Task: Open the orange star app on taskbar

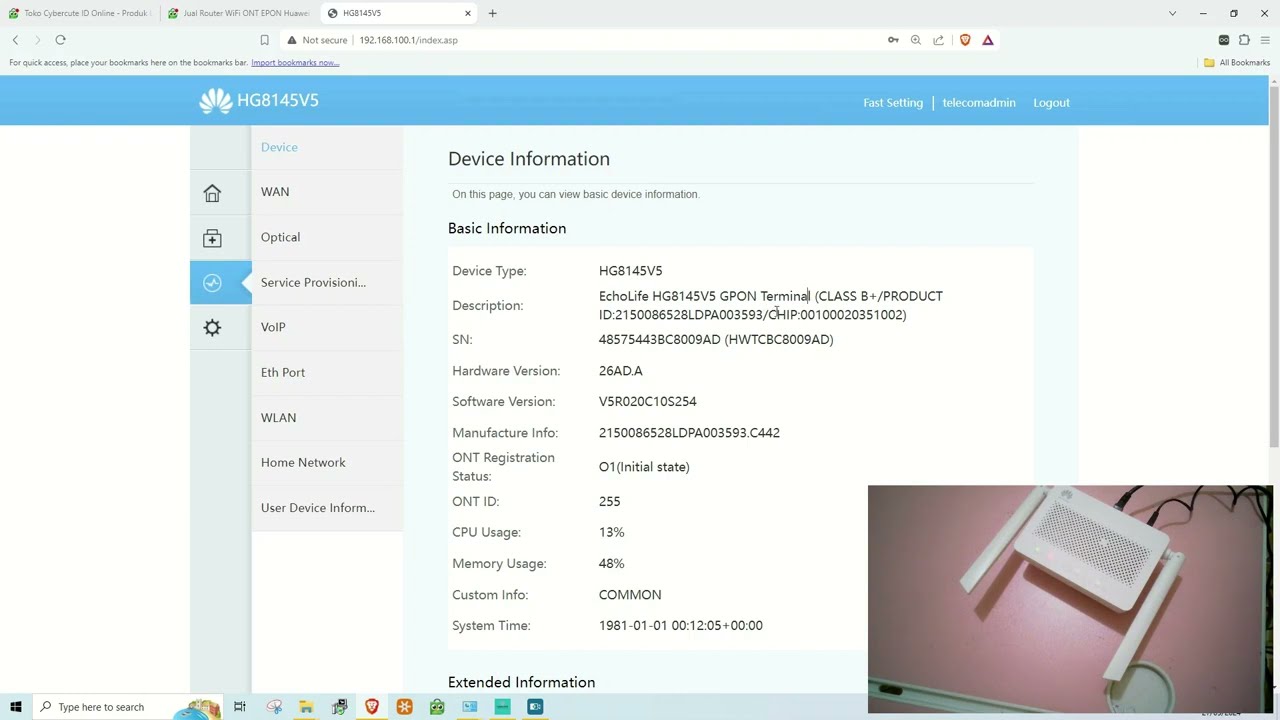Action: pyautogui.click(x=404, y=707)
